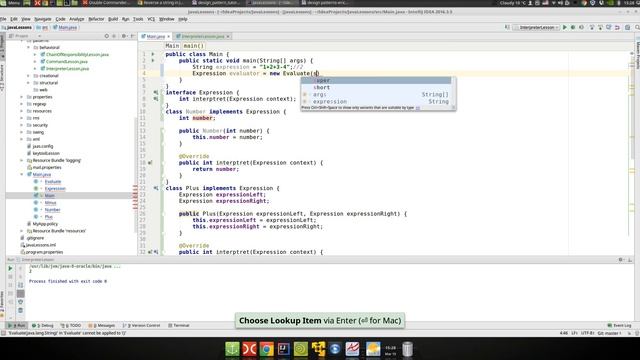Open the Edit menu
Image resolution: width=640 pixels, height=360 pixels.
tap(14, 19)
